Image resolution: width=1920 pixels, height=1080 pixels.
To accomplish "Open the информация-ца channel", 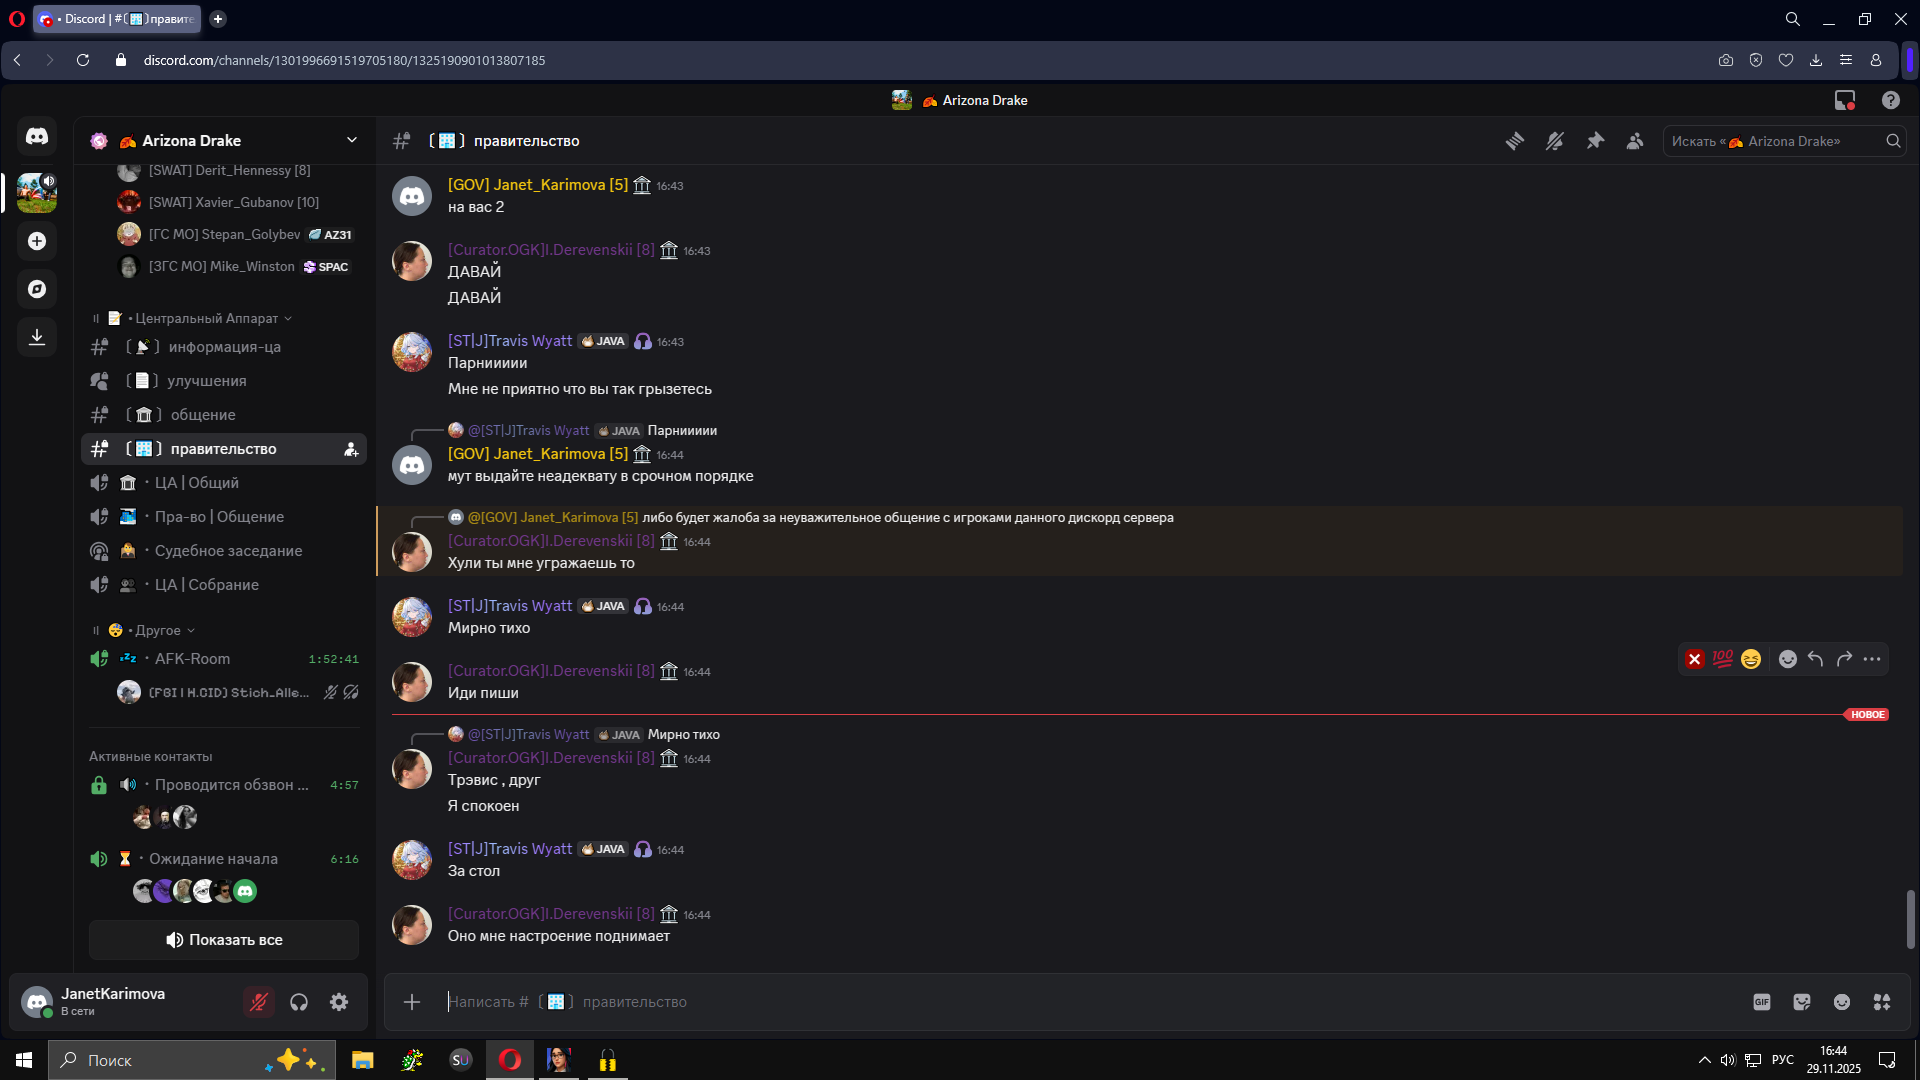I will click(224, 347).
